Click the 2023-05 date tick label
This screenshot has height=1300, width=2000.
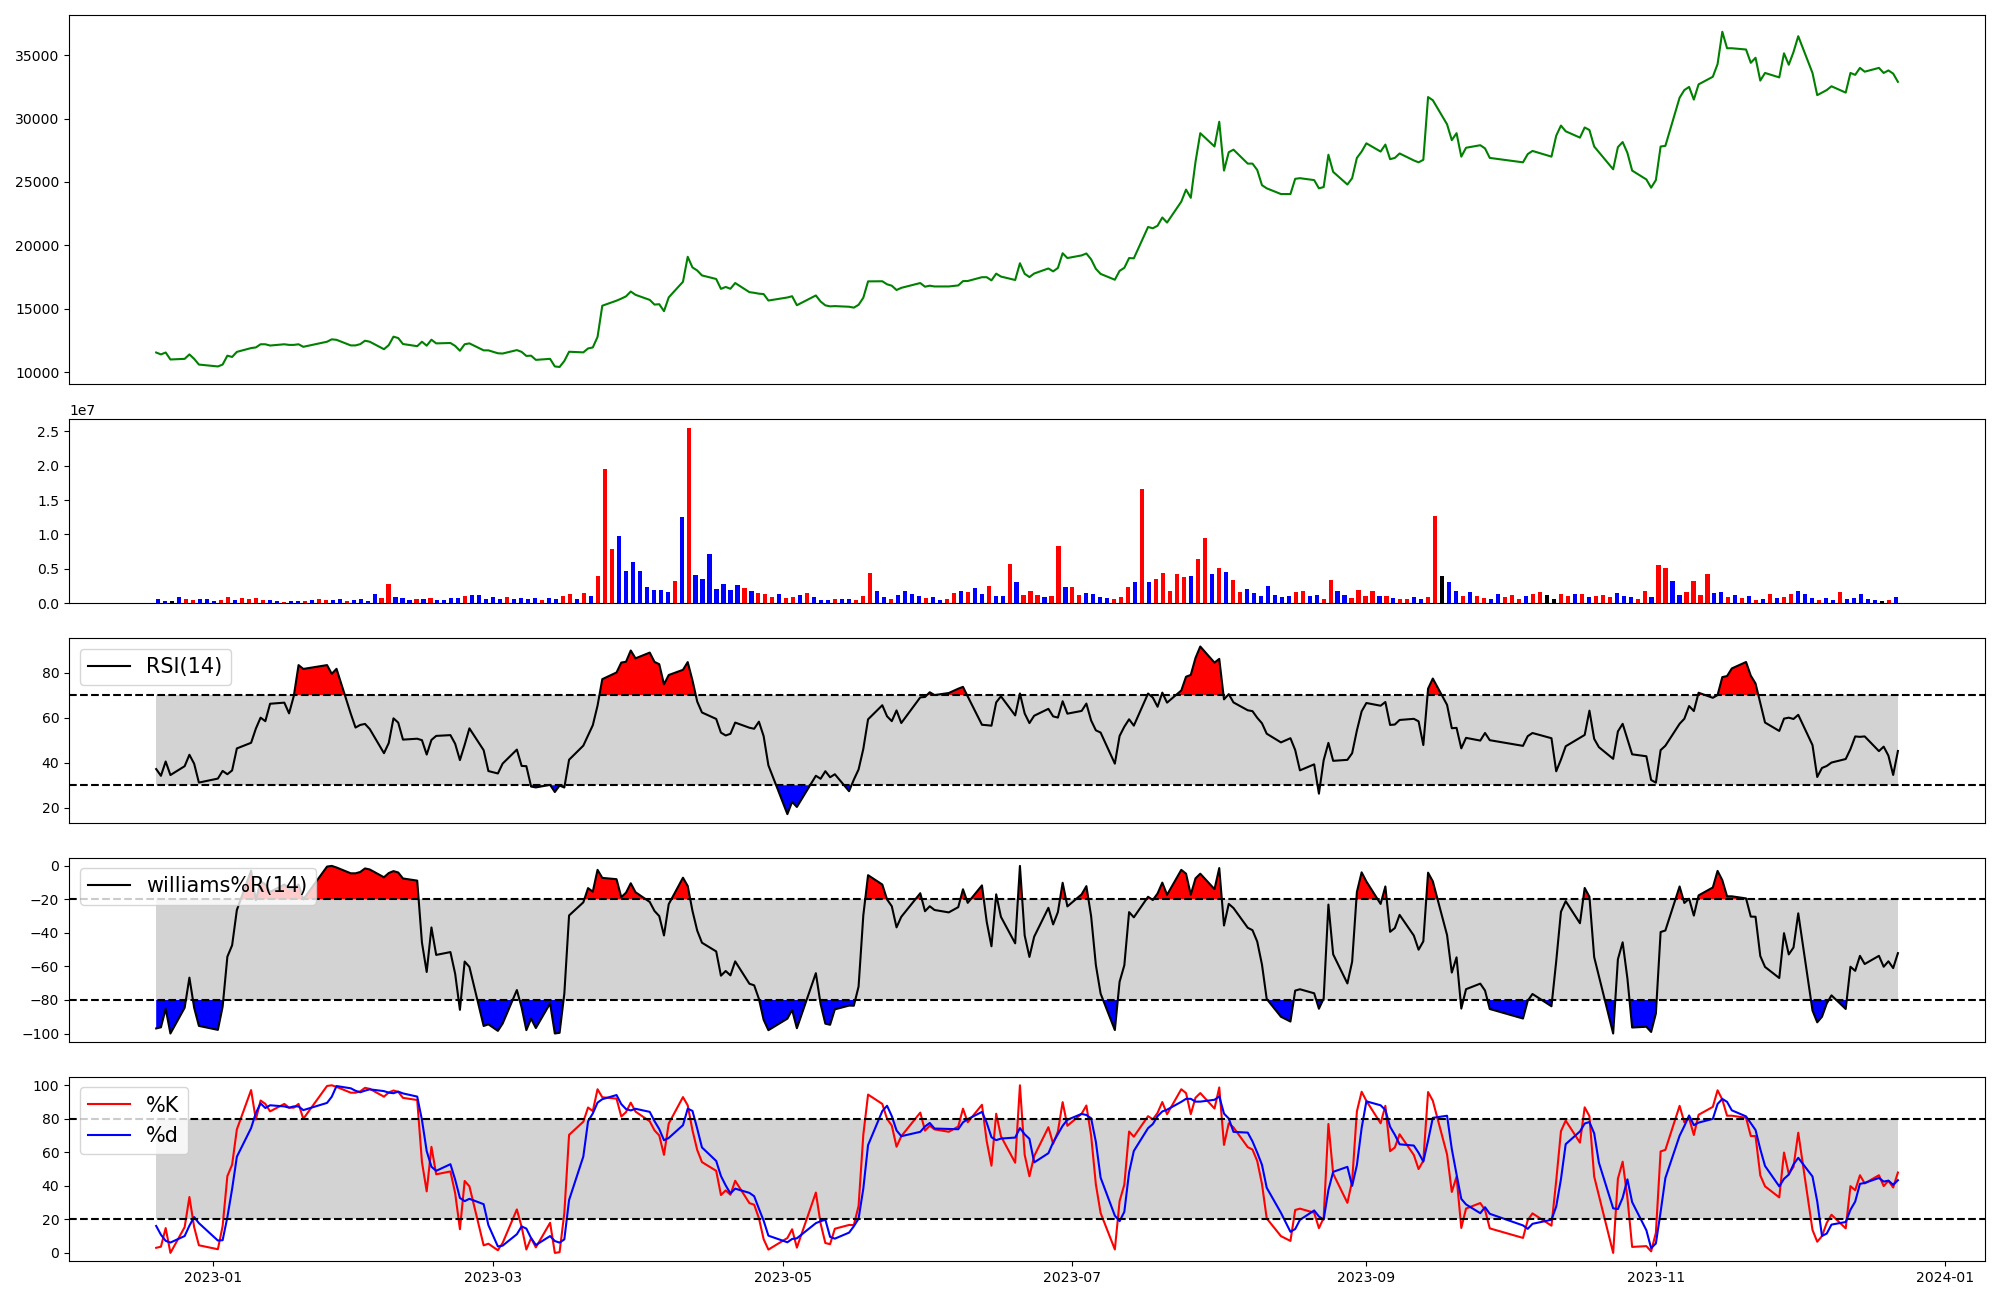(x=783, y=1277)
